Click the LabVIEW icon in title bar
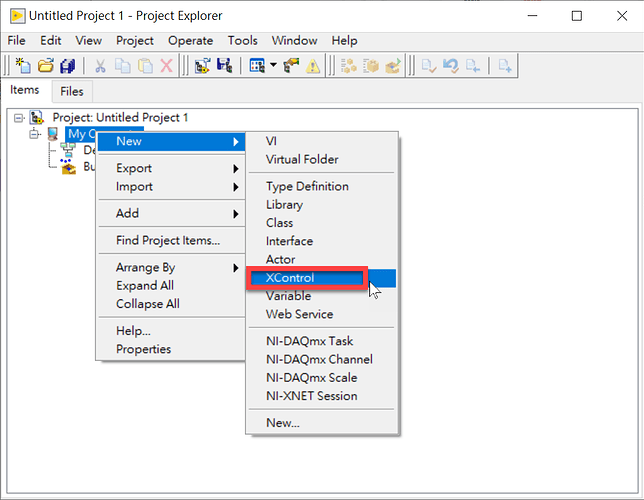The height and width of the screenshot is (500, 644). click(x=16, y=16)
